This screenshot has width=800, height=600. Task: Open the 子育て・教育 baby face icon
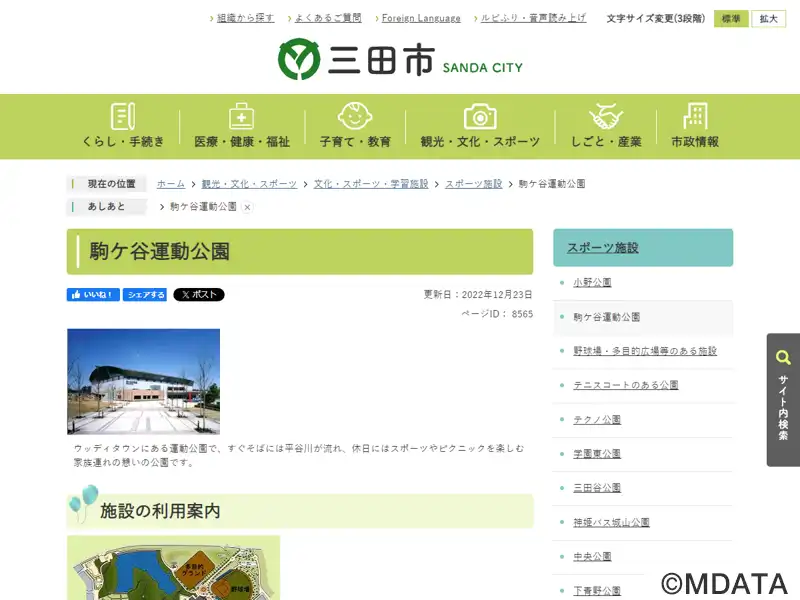(x=355, y=116)
